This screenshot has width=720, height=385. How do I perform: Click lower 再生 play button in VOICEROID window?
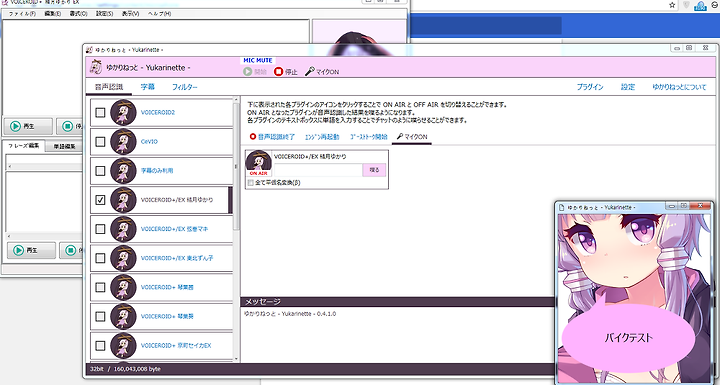(31, 250)
